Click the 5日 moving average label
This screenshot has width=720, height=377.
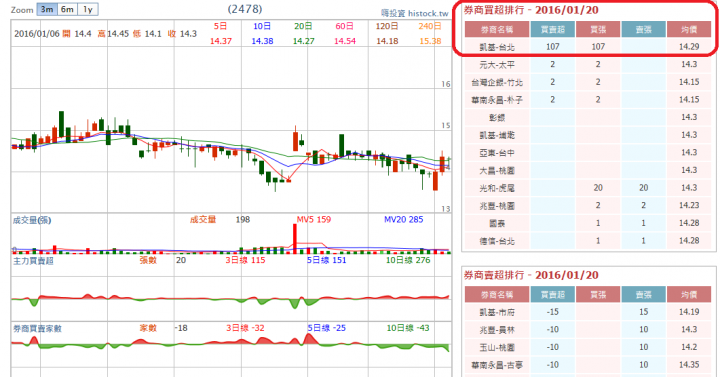[220, 26]
